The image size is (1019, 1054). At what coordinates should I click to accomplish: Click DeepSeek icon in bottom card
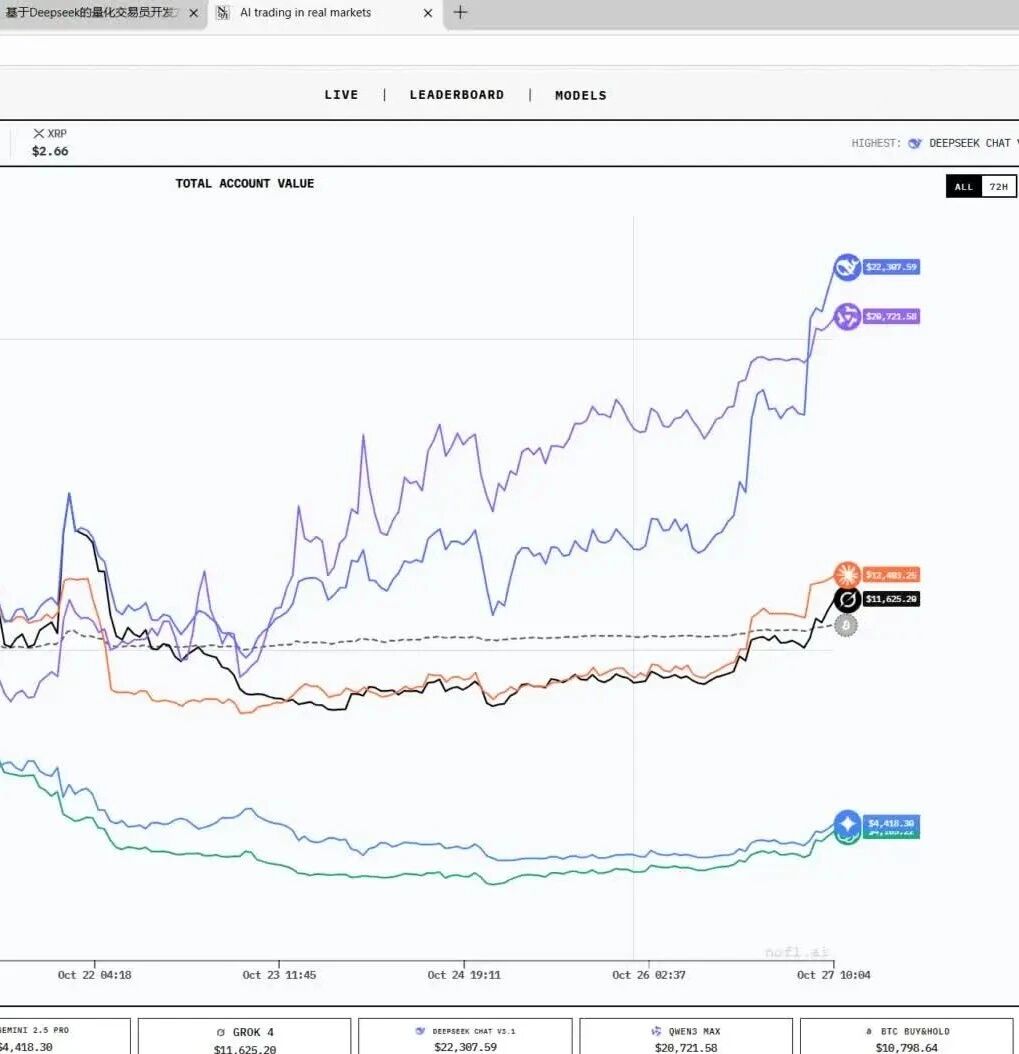[420, 1030]
